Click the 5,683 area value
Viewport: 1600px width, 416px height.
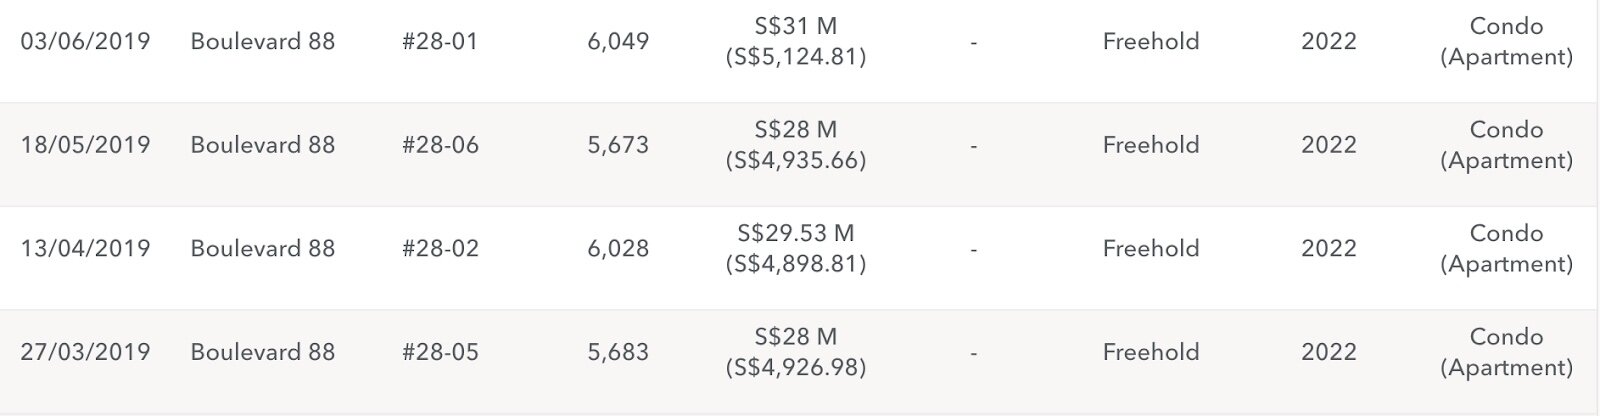tap(618, 352)
